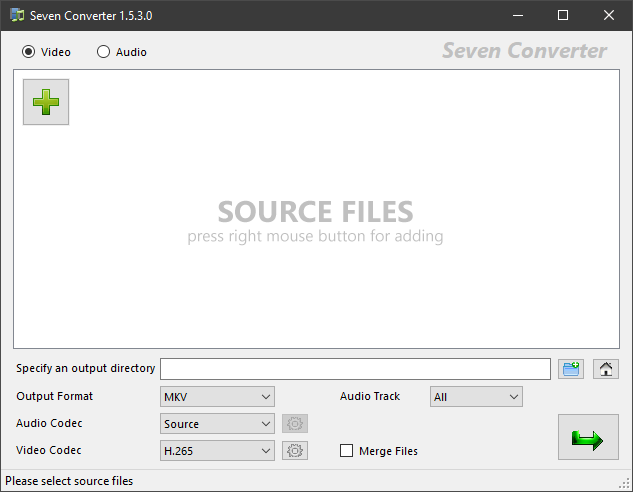Click the green plus add files button
633x492 pixels.
[46, 102]
